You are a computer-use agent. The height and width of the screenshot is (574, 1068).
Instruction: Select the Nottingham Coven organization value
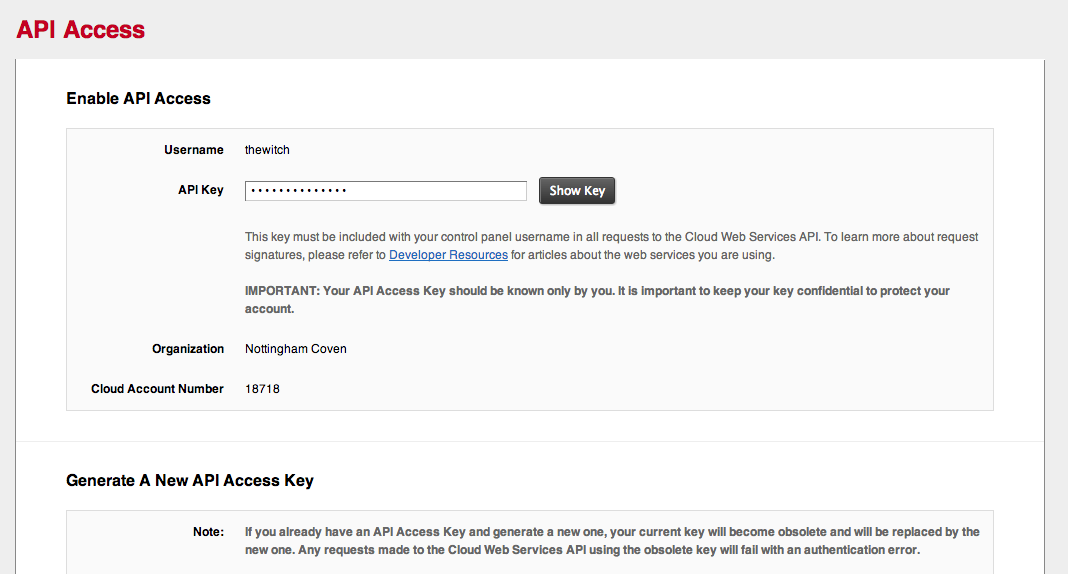coord(296,349)
